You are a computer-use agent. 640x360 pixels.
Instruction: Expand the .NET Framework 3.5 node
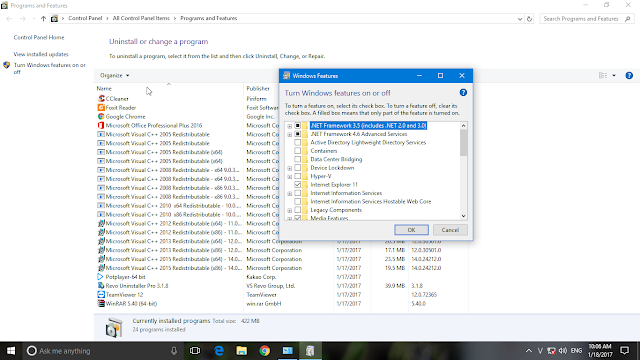click(x=289, y=126)
